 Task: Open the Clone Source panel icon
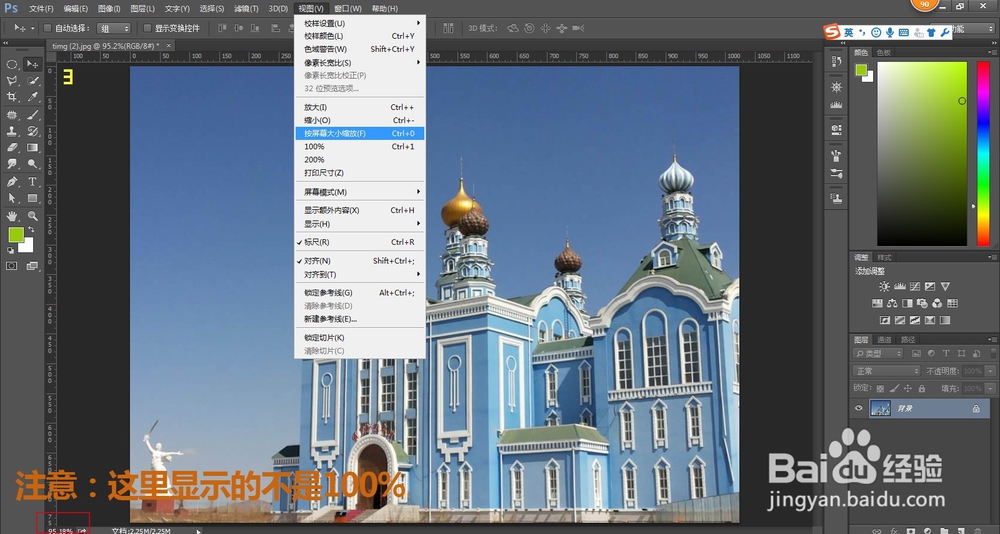point(836,199)
